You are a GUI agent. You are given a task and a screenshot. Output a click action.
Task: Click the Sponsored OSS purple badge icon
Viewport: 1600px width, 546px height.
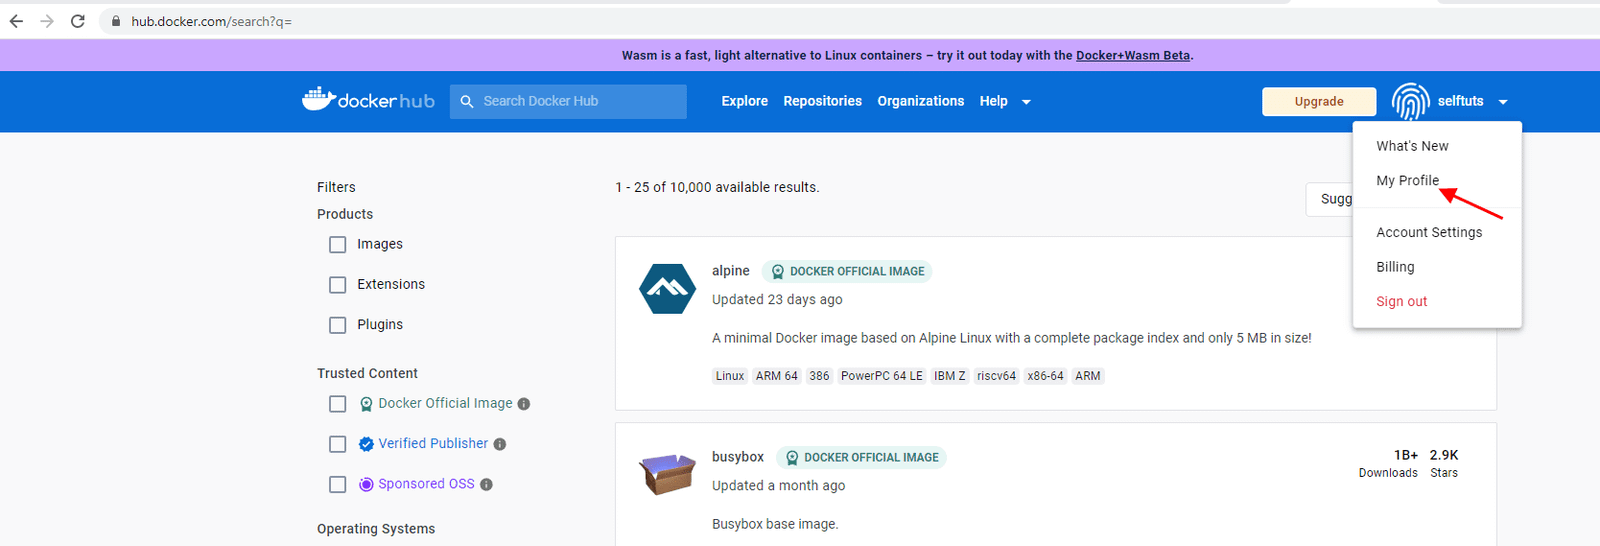pos(366,484)
